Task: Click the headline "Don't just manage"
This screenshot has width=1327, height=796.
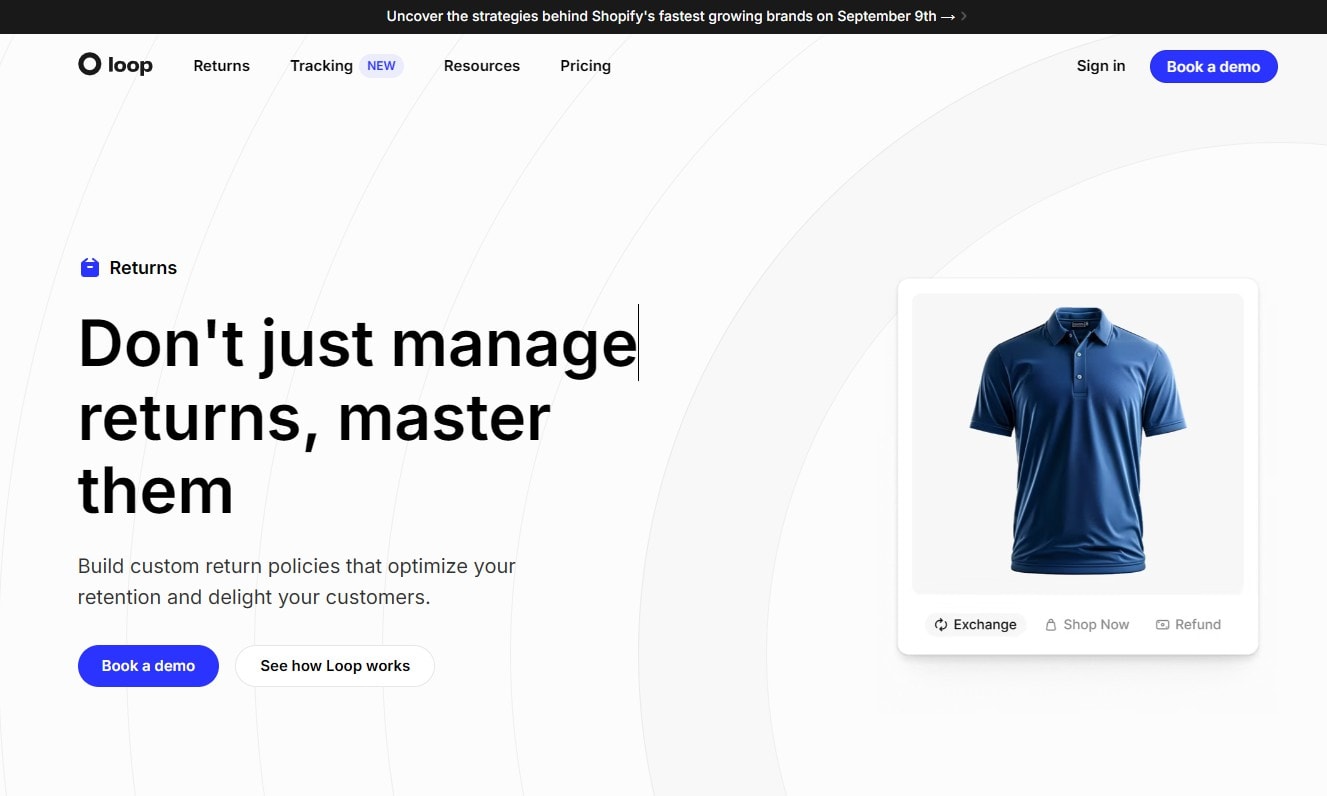Action: click(x=357, y=343)
